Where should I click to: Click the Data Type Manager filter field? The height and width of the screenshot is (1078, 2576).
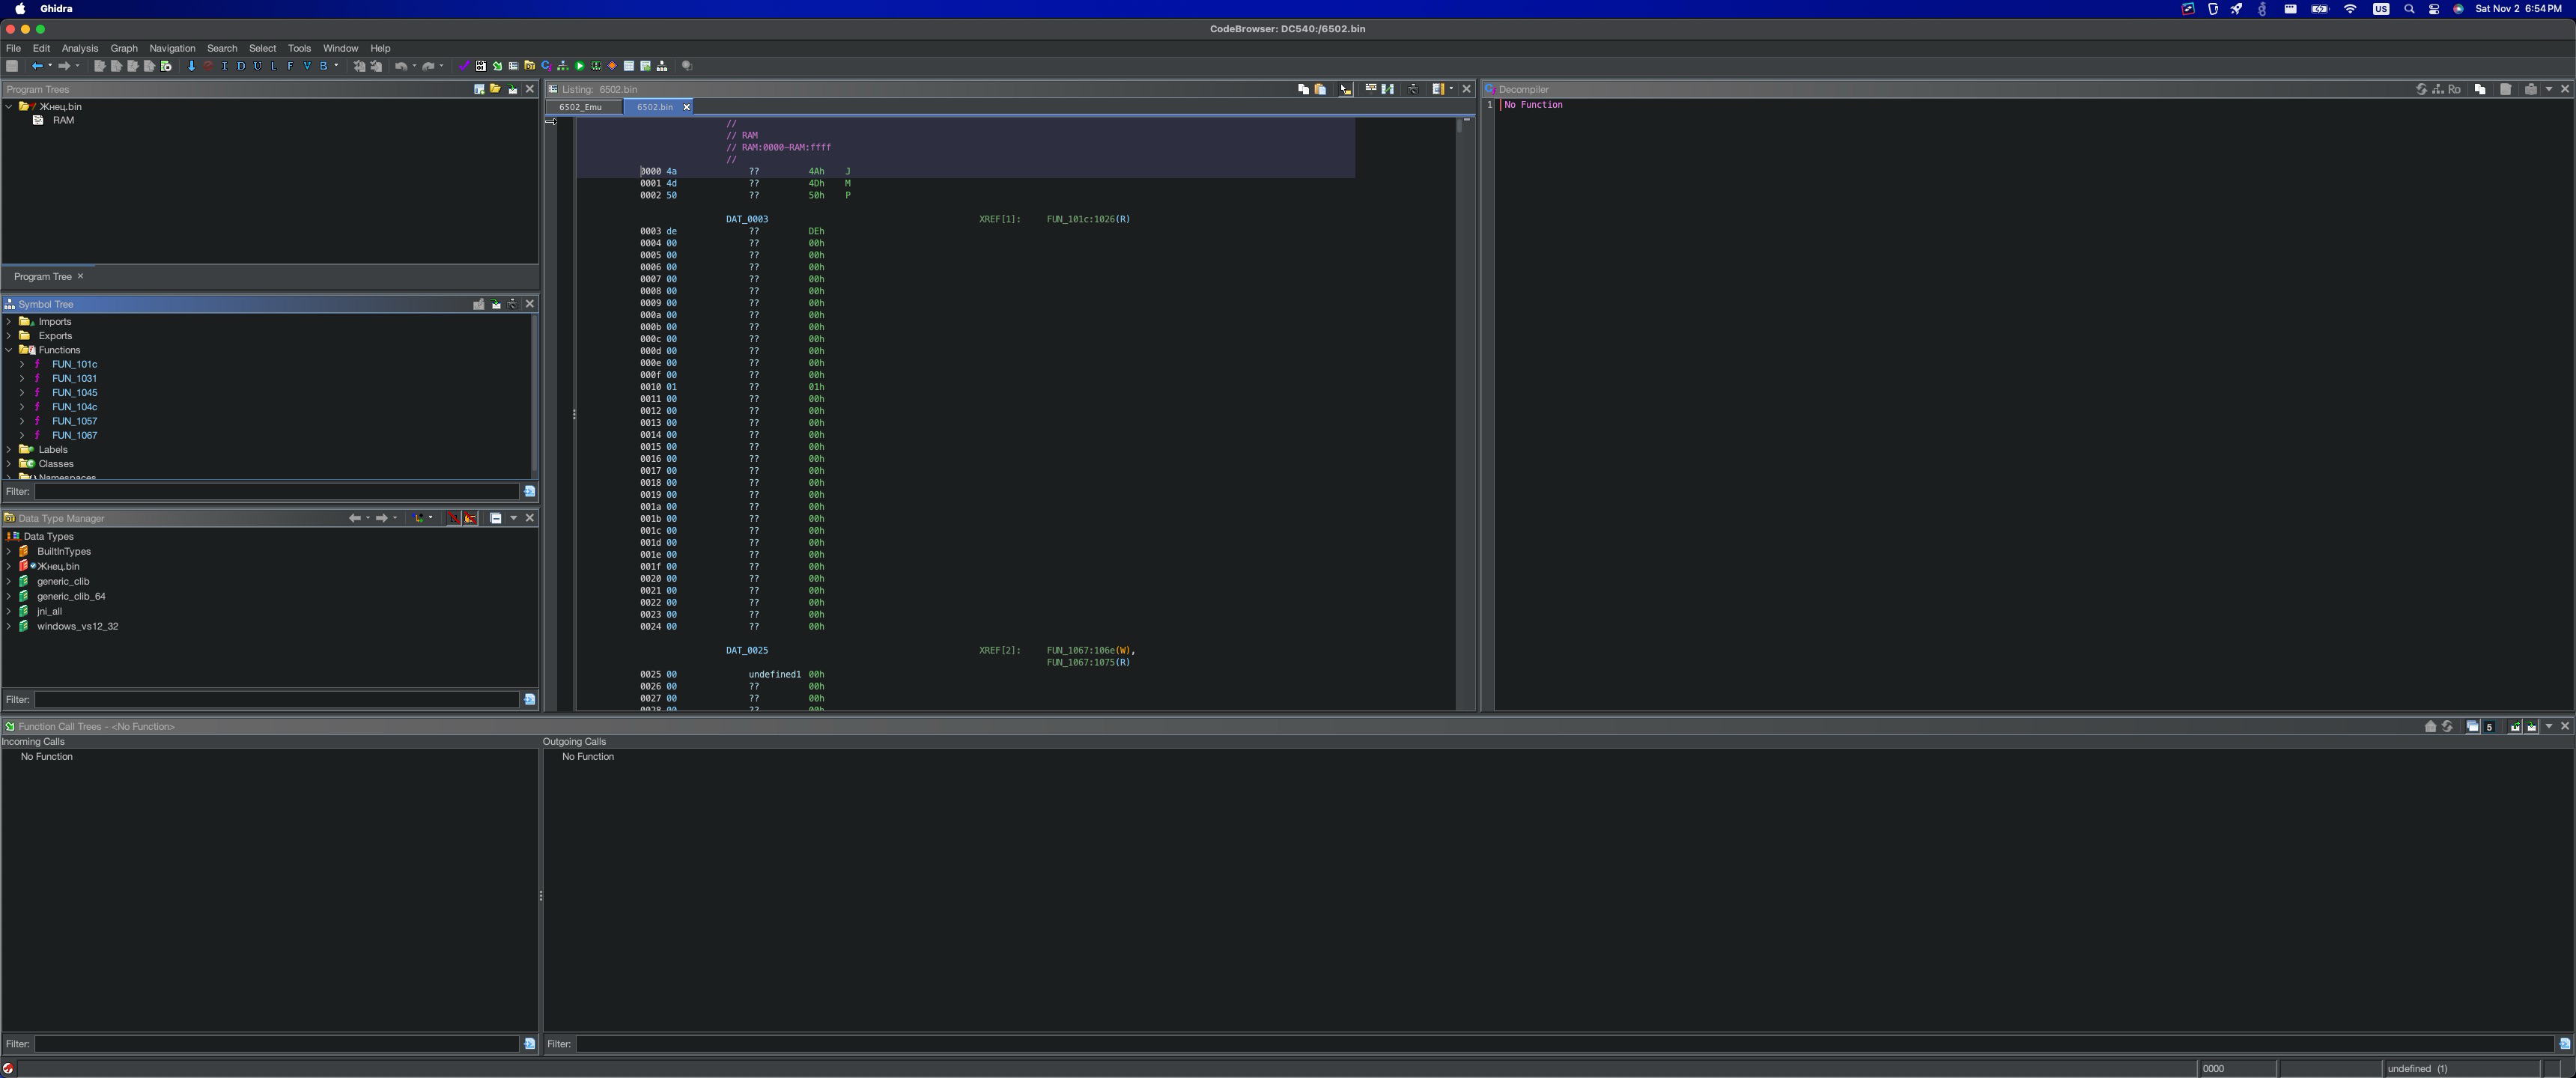(x=276, y=699)
